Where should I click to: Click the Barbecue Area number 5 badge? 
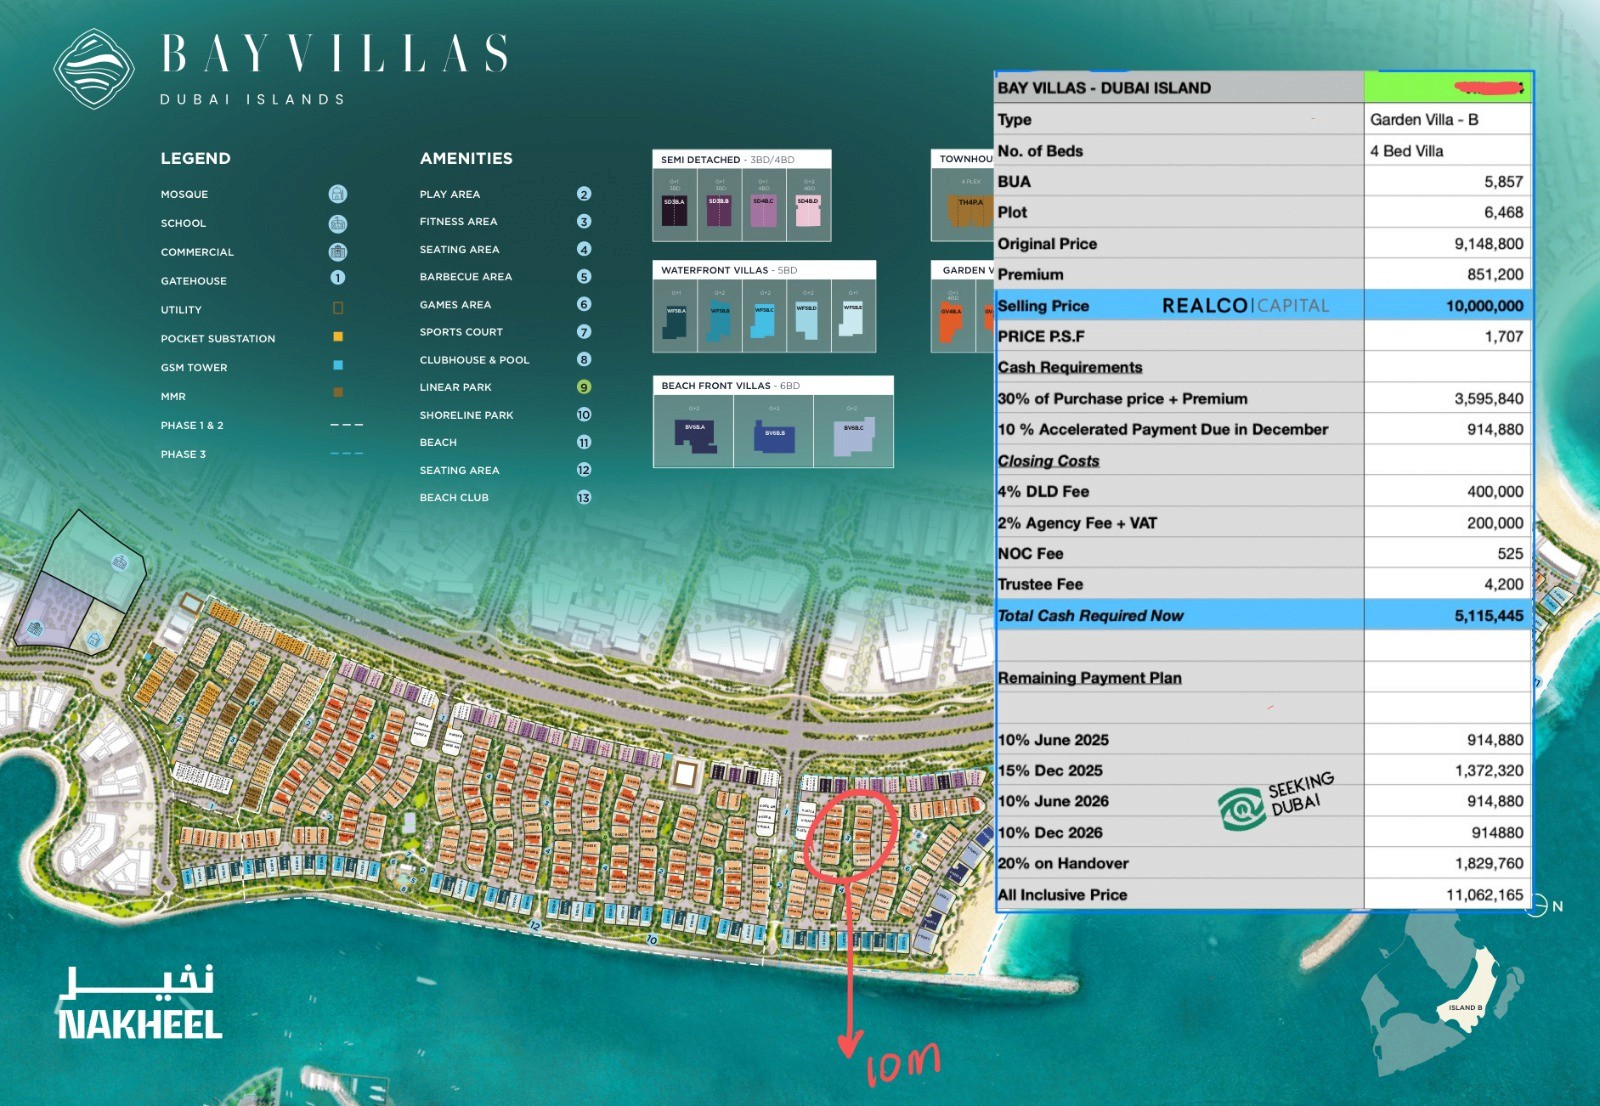584,276
